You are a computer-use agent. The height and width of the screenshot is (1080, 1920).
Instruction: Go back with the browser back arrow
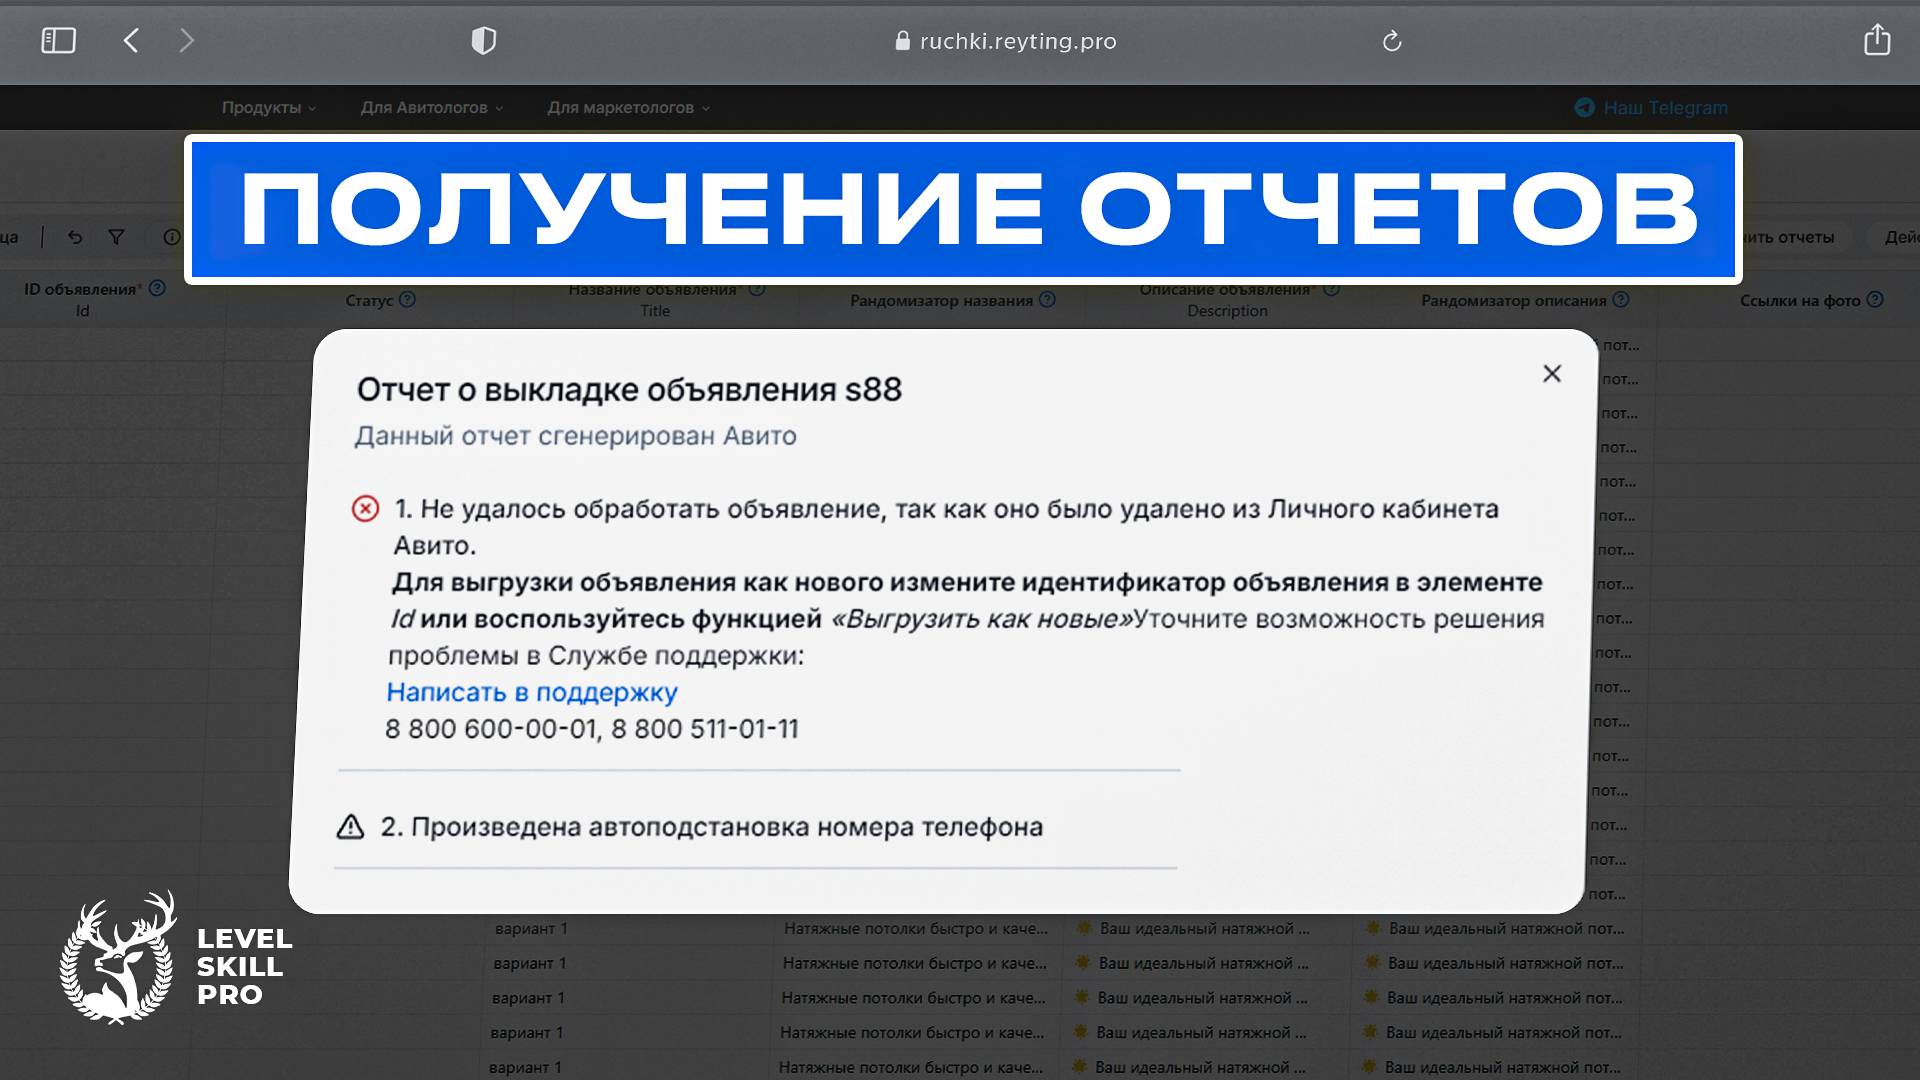click(131, 41)
